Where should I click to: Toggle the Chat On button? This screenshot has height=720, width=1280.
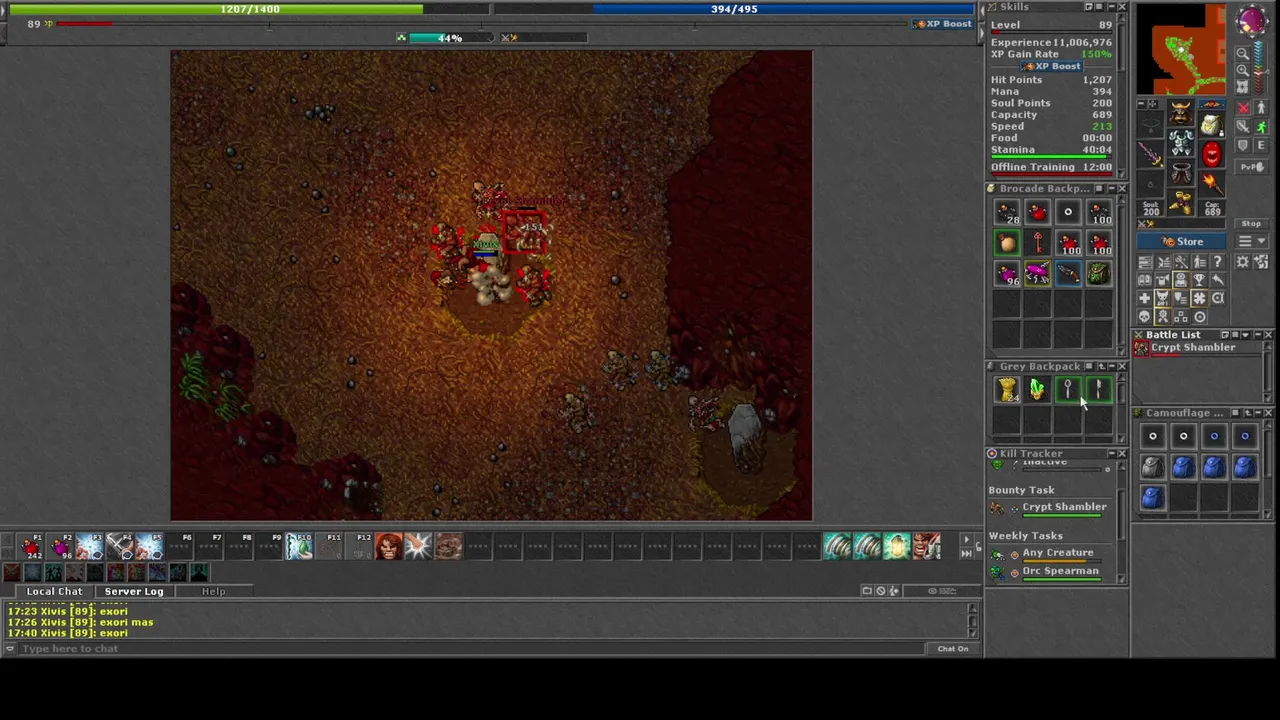[x=953, y=648]
